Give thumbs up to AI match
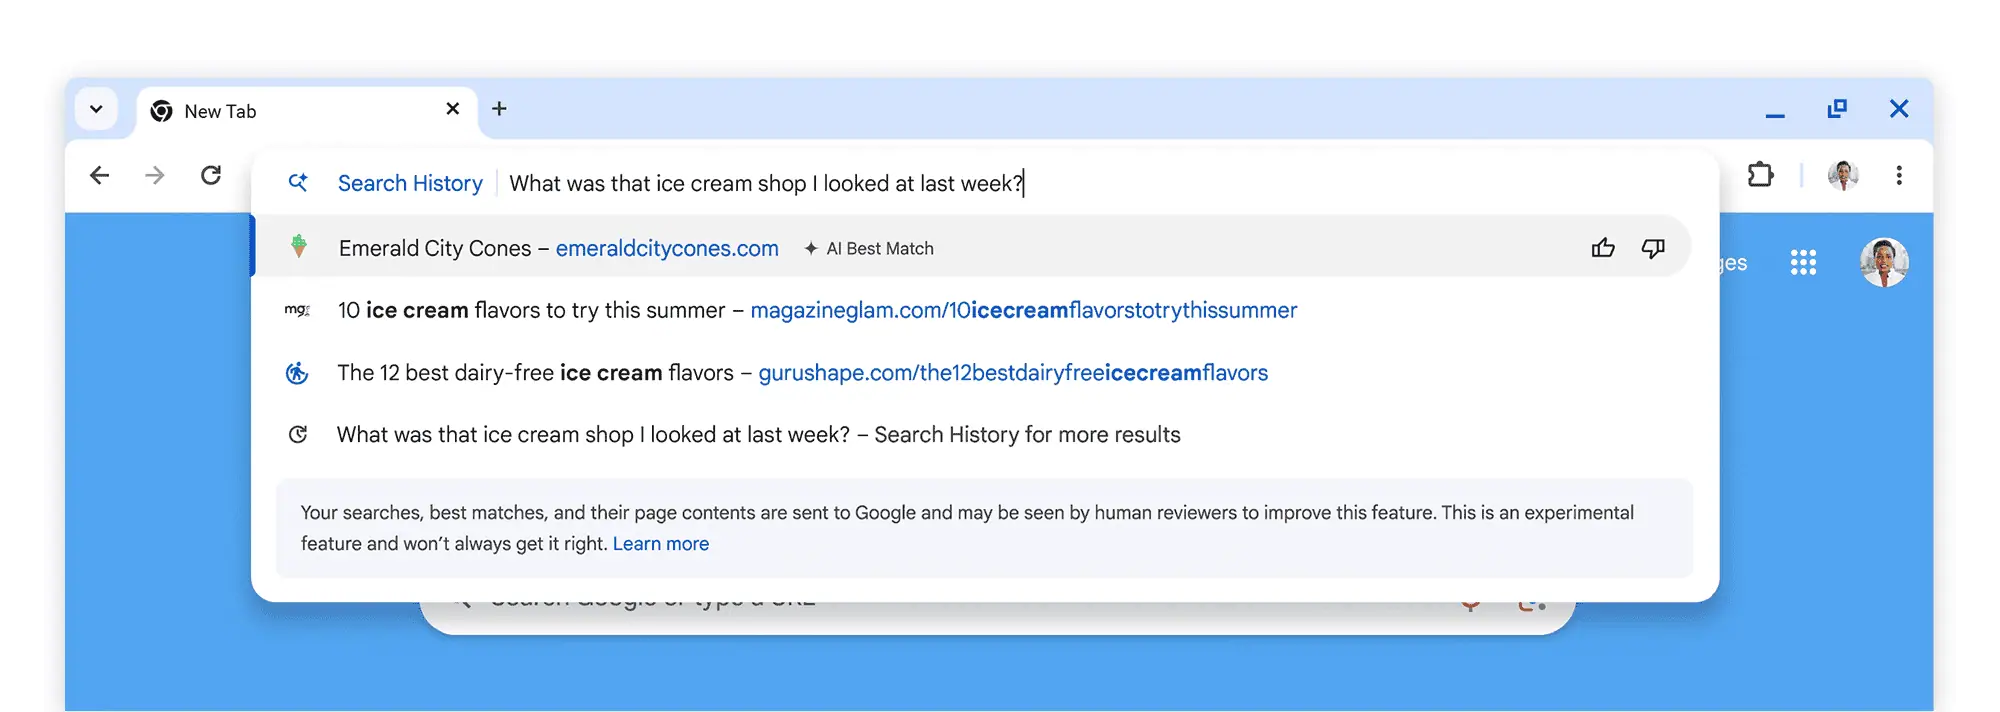Image resolution: width=2000 pixels, height=712 pixels. click(1602, 248)
